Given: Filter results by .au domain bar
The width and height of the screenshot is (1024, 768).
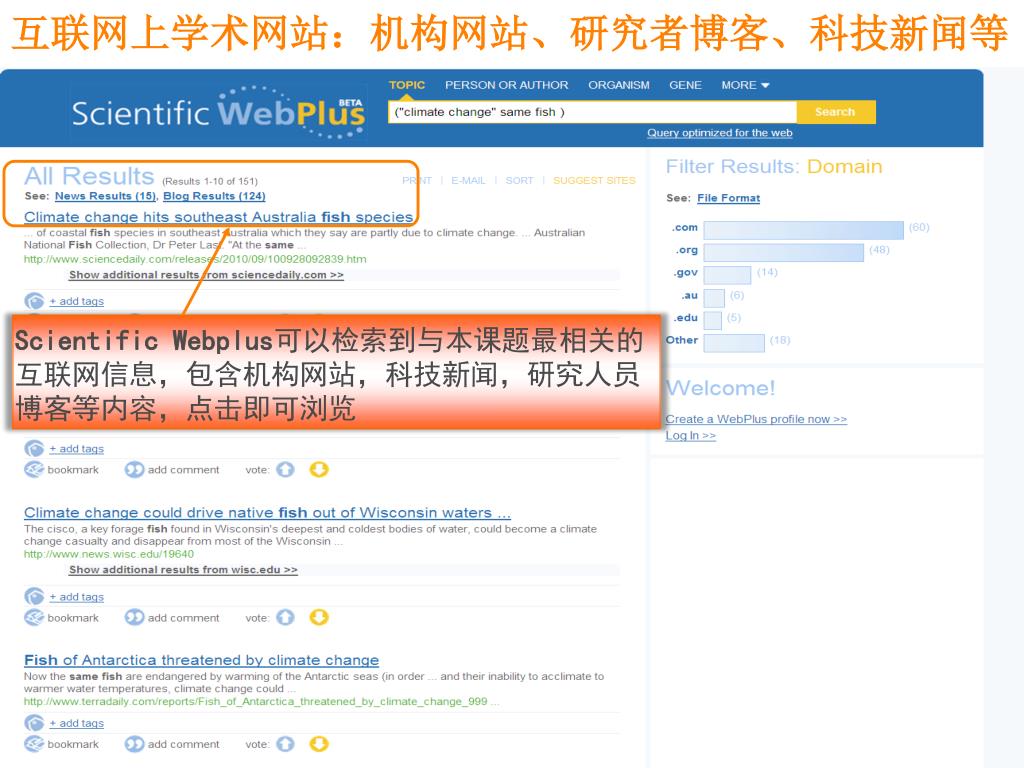Looking at the screenshot, I should pyautogui.click(x=714, y=298).
